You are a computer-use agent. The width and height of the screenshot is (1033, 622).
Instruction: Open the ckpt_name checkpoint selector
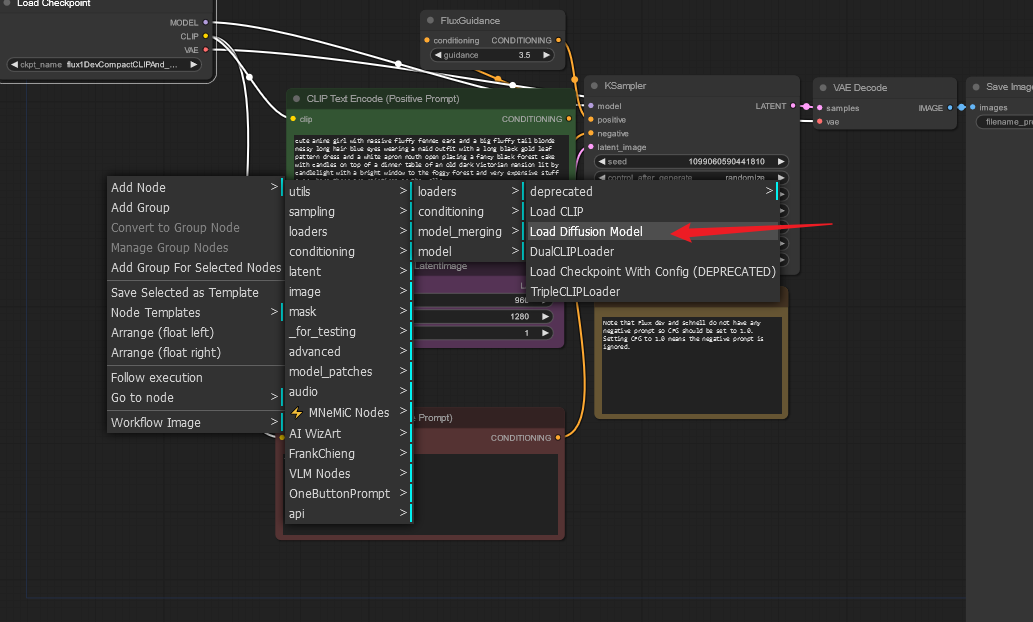(x=104, y=65)
